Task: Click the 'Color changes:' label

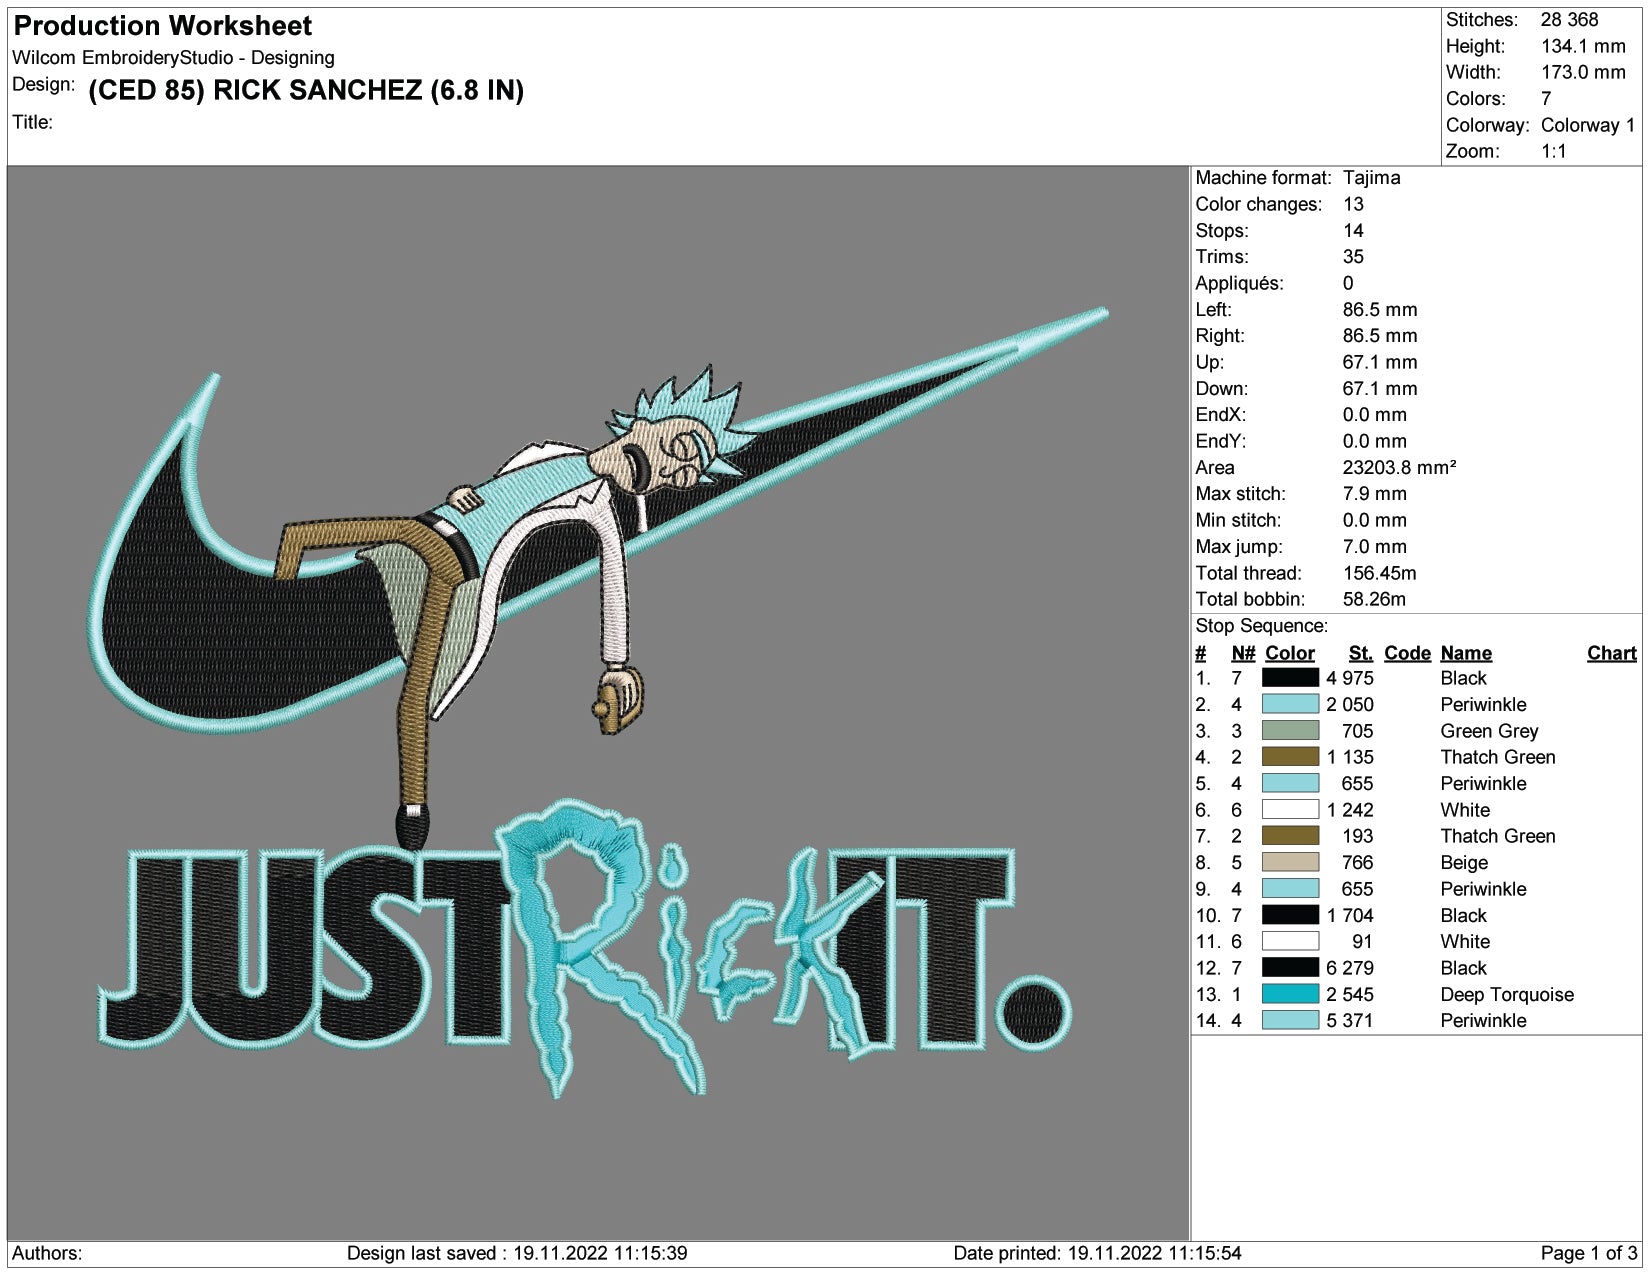Action: tap(1258, 204)
